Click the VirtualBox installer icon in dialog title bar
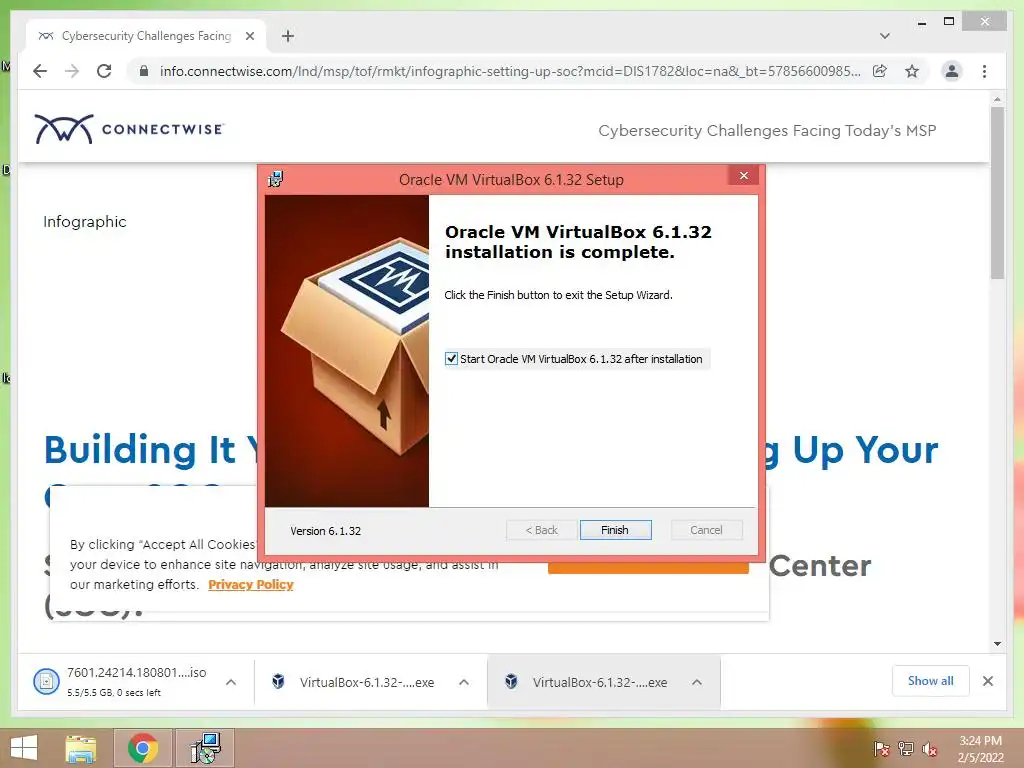This screenshot has width=1024, height=768. (276, 178)
